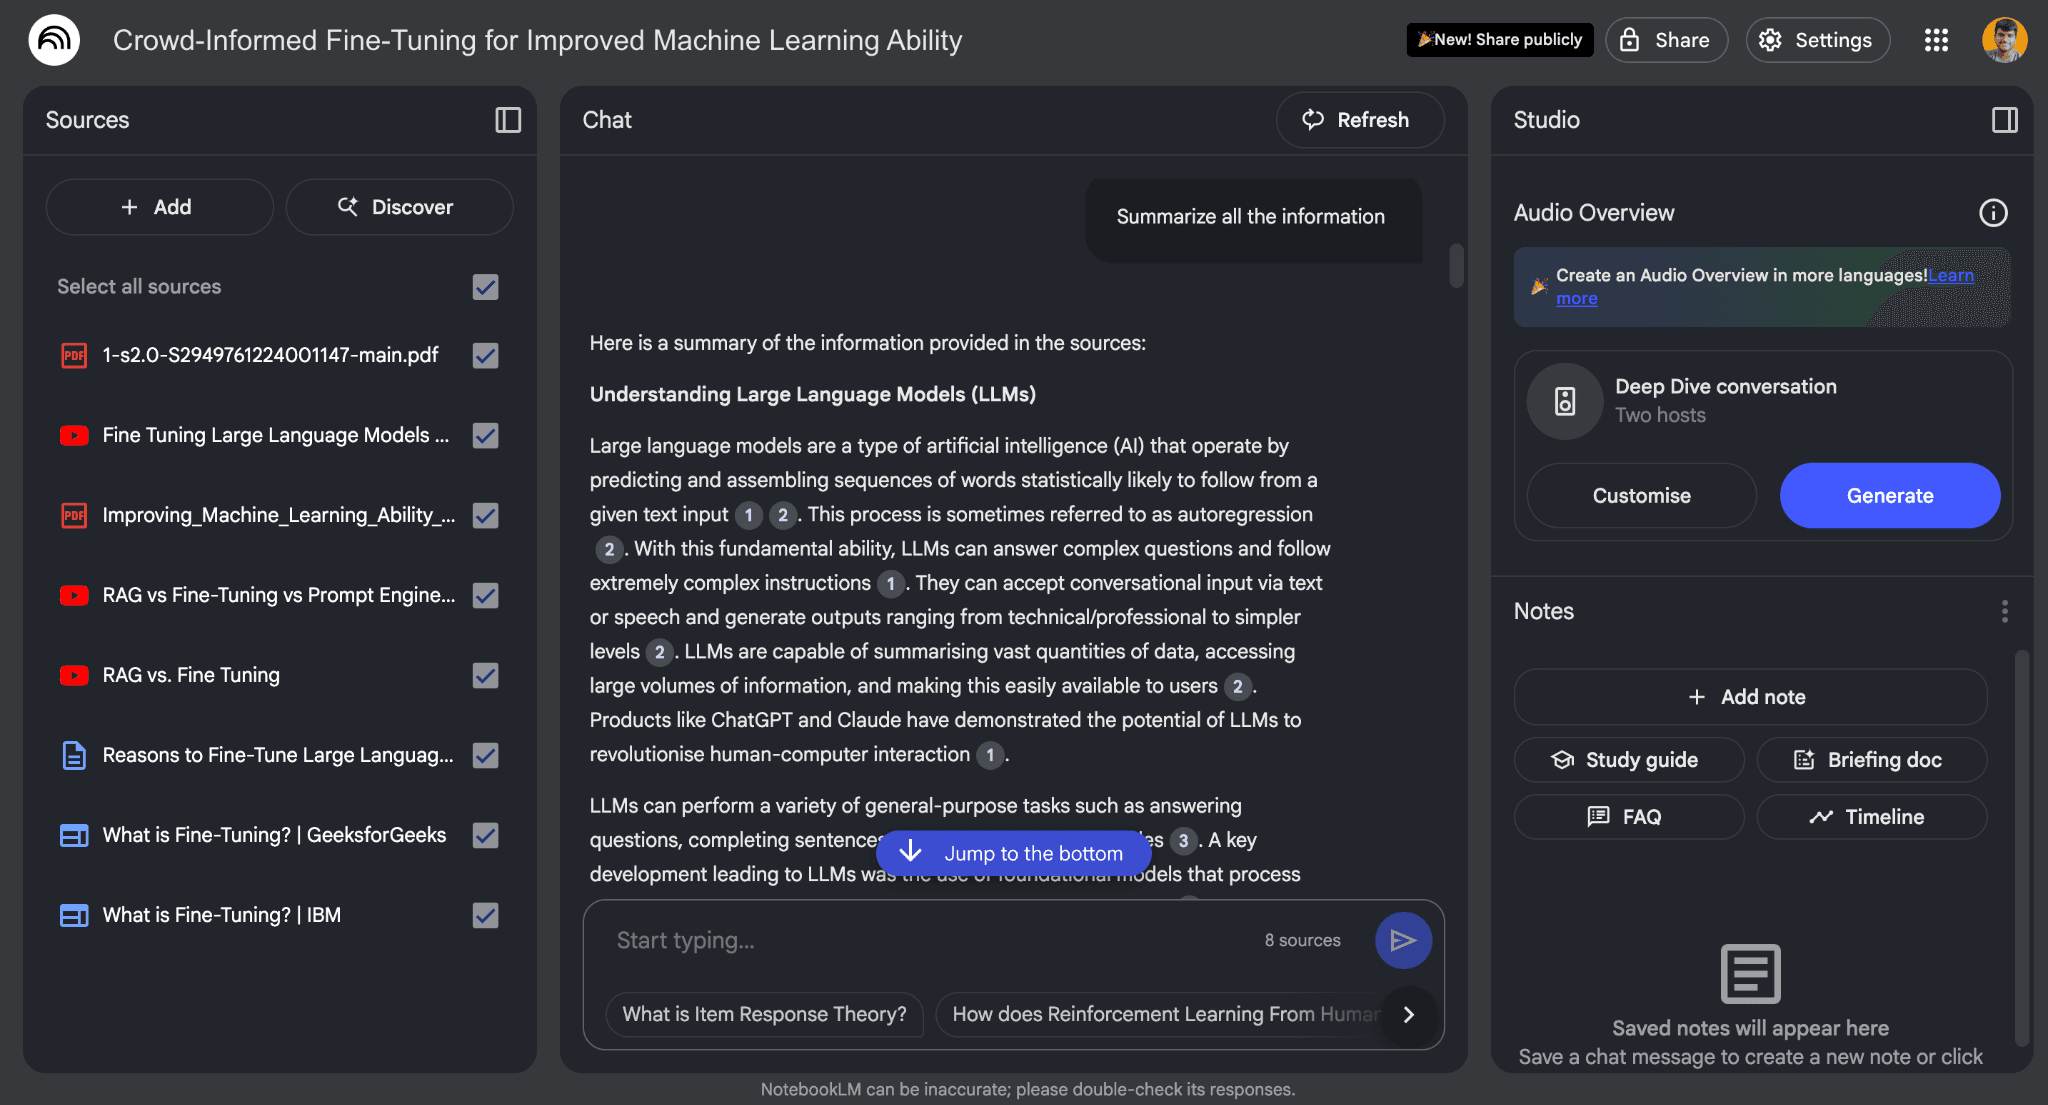Image resolution: width=2048 pixels, height=1105 pixels.
Task: Click the chat scrollbar thumb
Action: tap(1456, 265)
